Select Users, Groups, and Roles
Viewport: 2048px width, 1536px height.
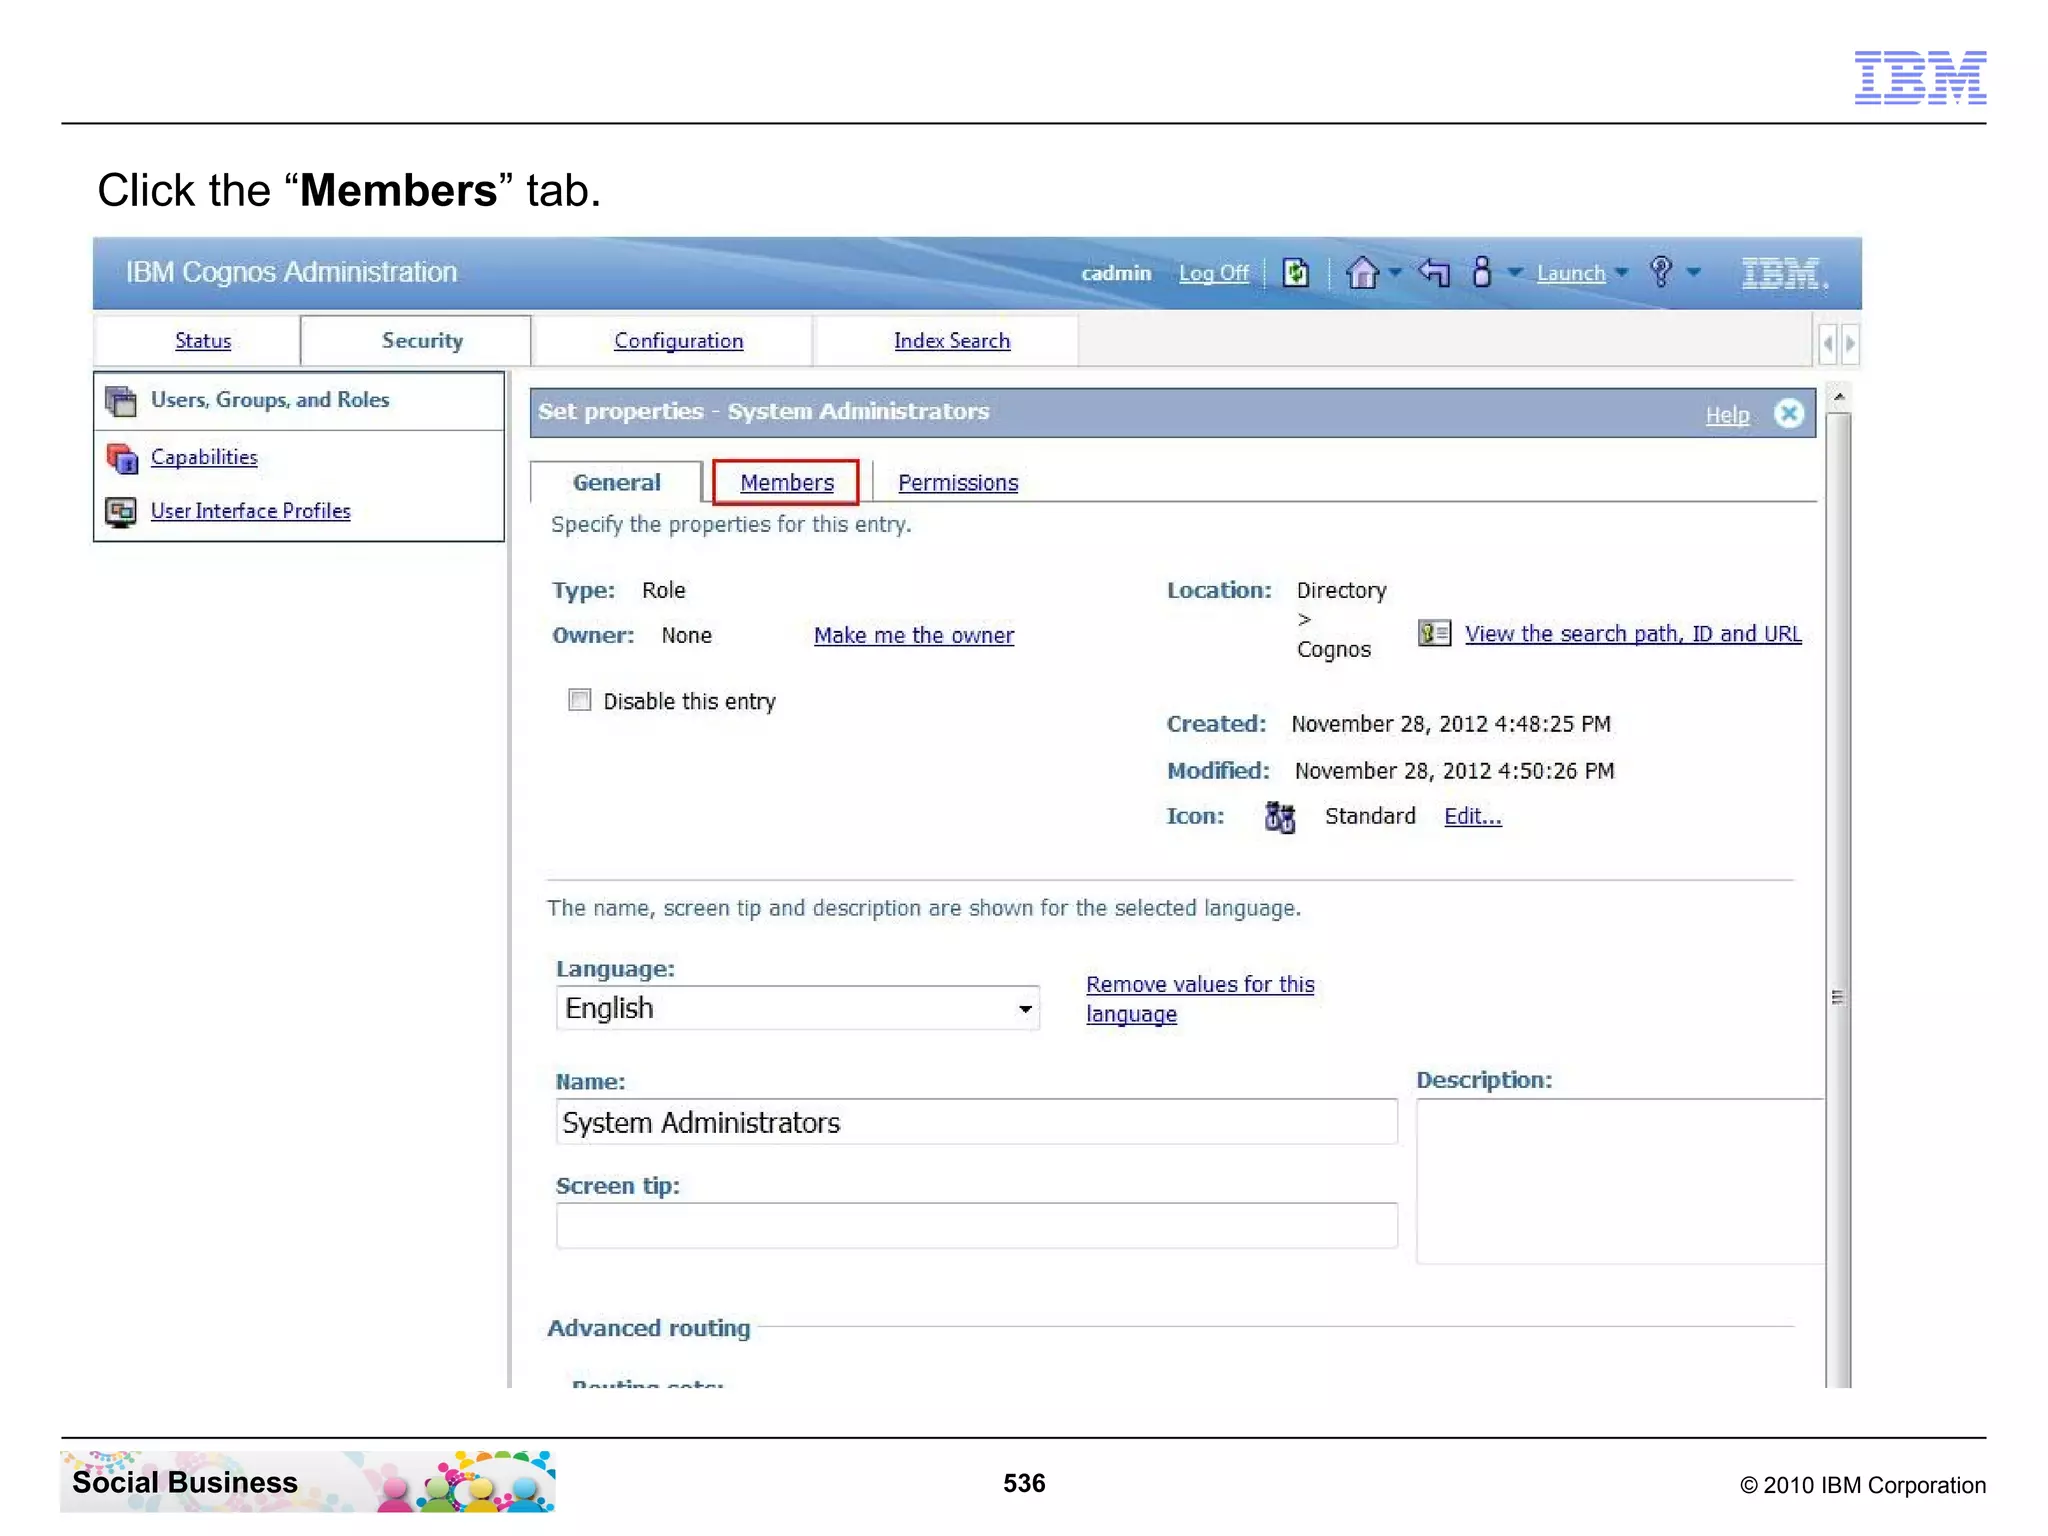[270, 400]
